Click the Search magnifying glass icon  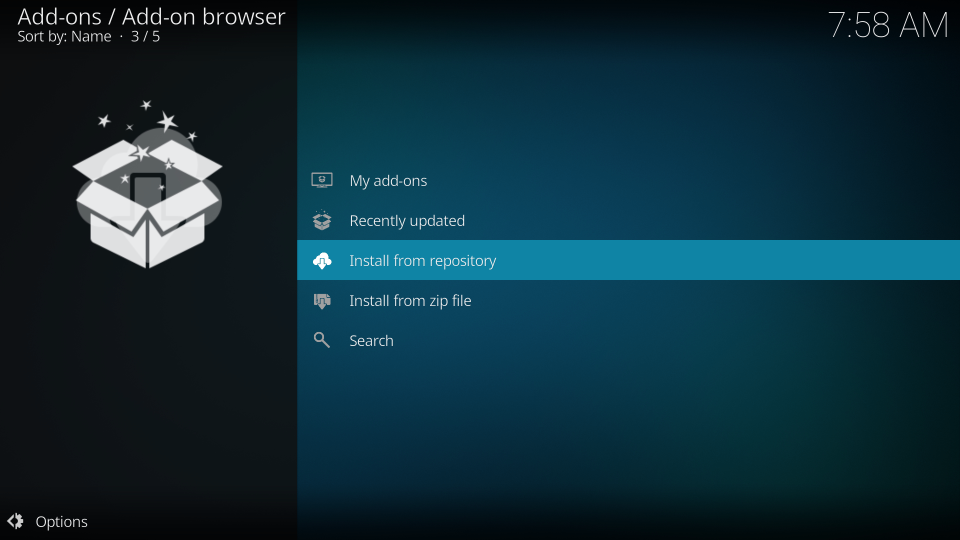point(321,341)
